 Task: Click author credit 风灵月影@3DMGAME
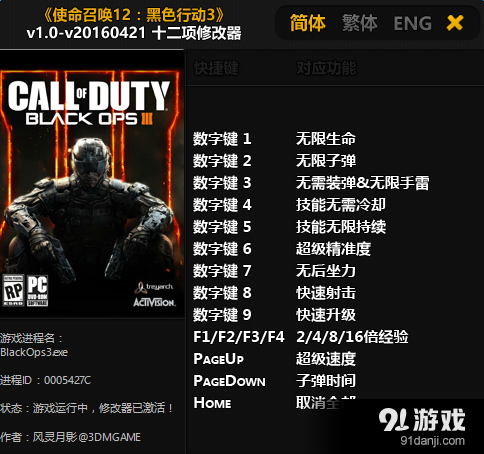click(x=86, y=437)
